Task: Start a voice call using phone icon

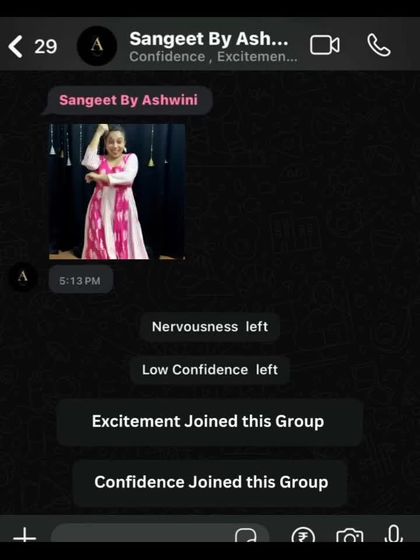Action: [379, 45]
